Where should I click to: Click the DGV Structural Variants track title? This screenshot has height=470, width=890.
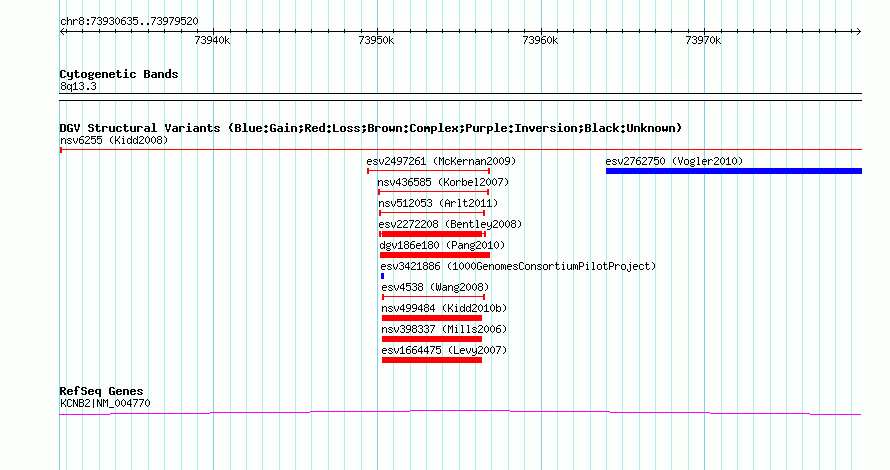coord(371,128)
